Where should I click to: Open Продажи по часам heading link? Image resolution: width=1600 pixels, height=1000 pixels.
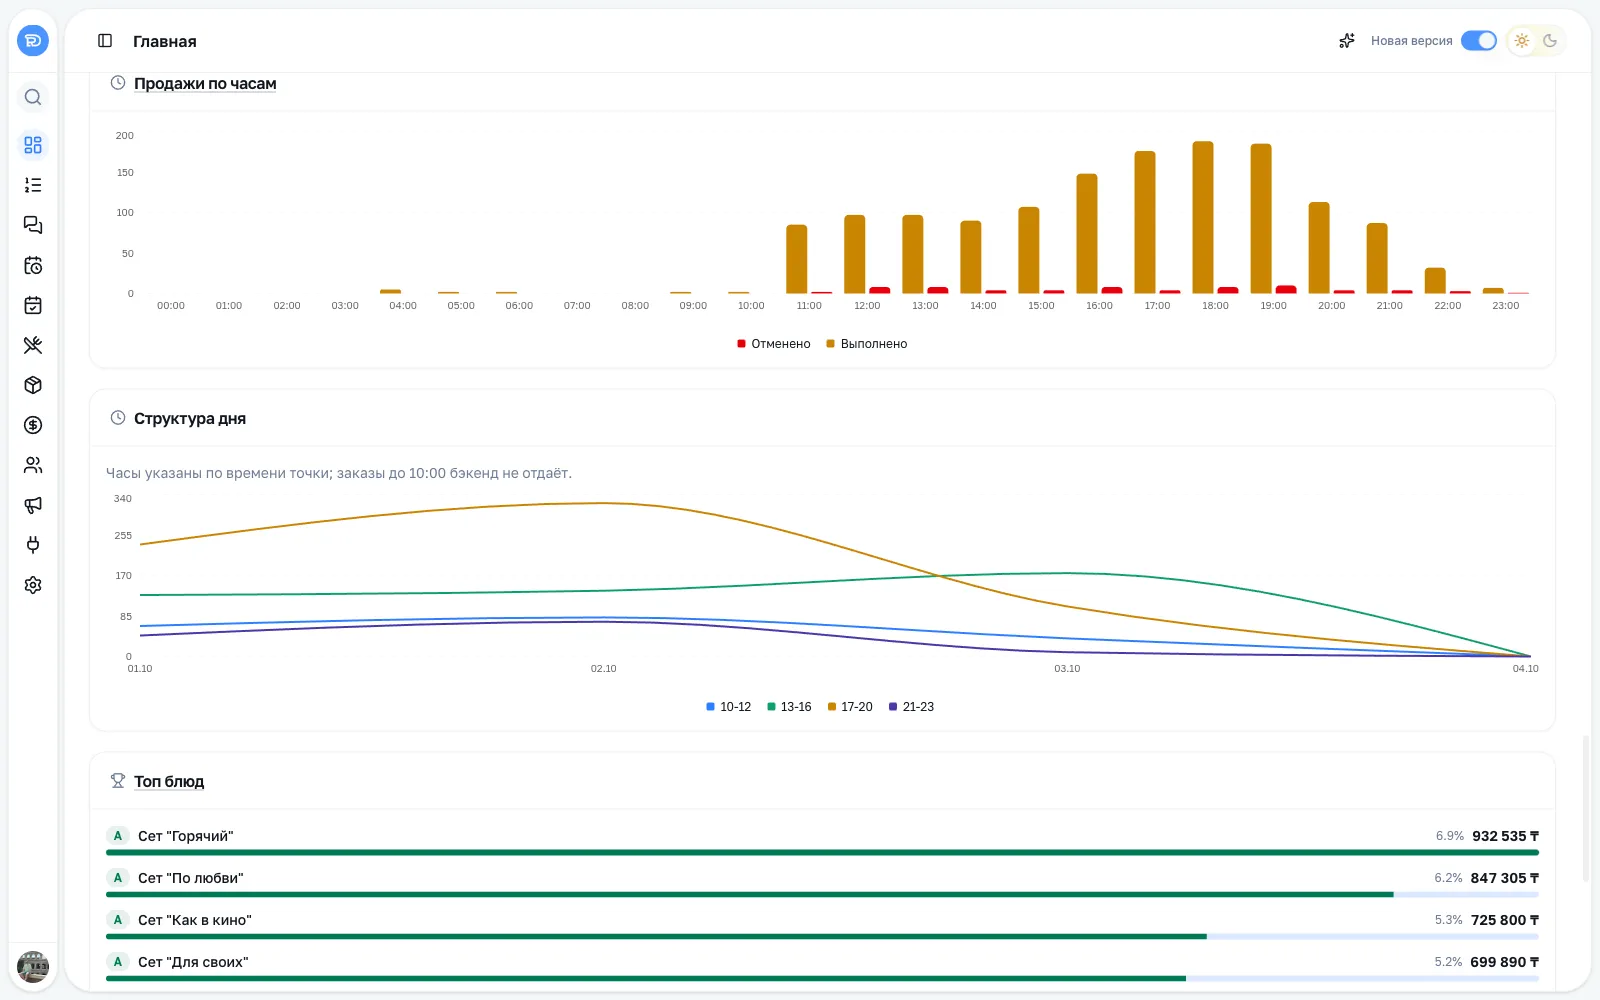205,84
